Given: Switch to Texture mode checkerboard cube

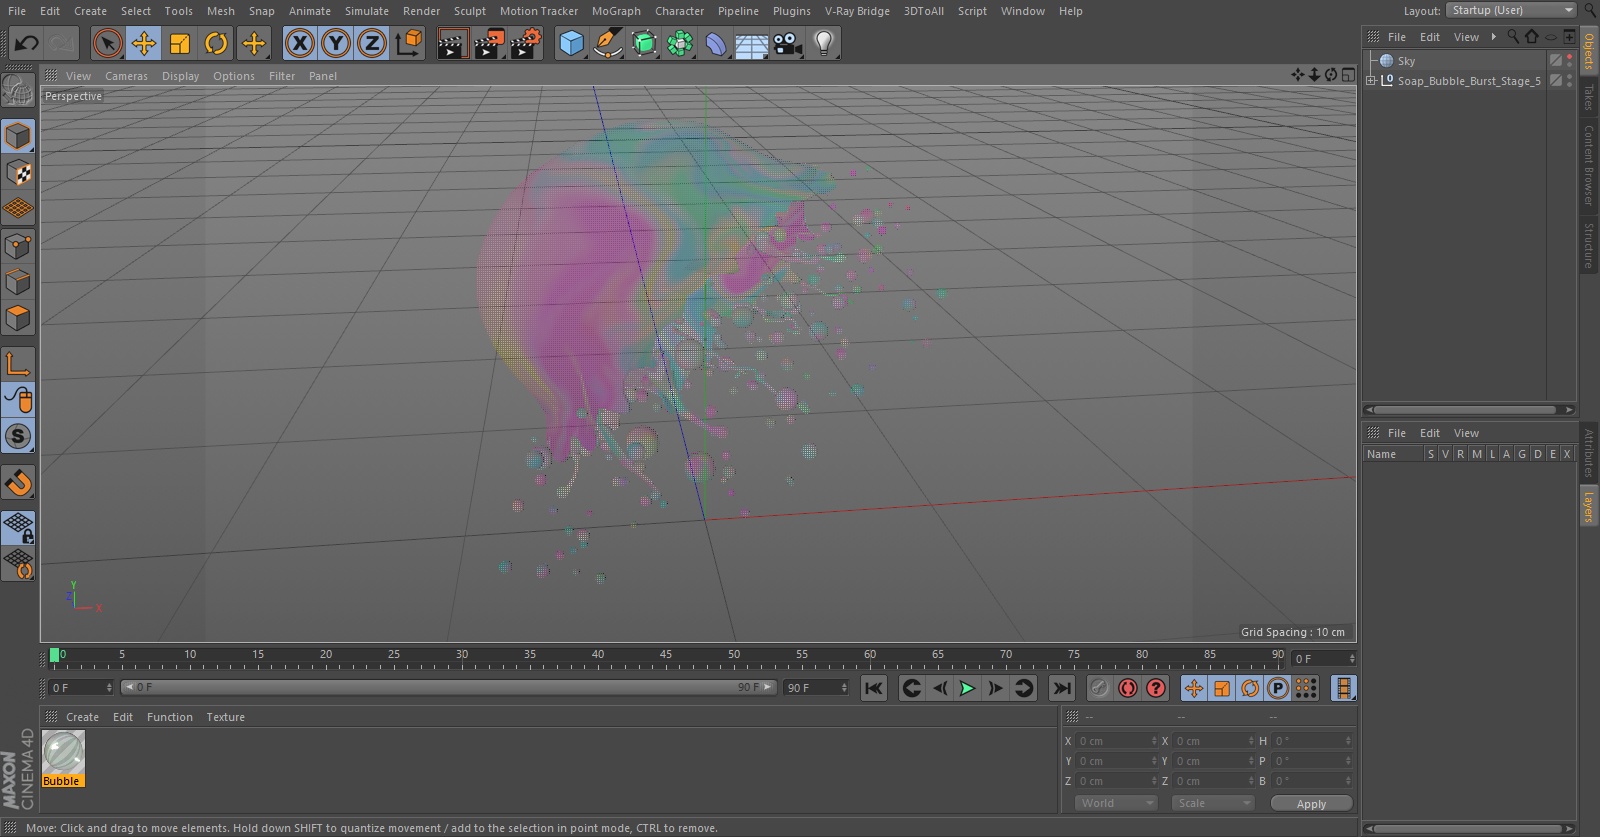Looking at the screenshot, I should 18,173.
